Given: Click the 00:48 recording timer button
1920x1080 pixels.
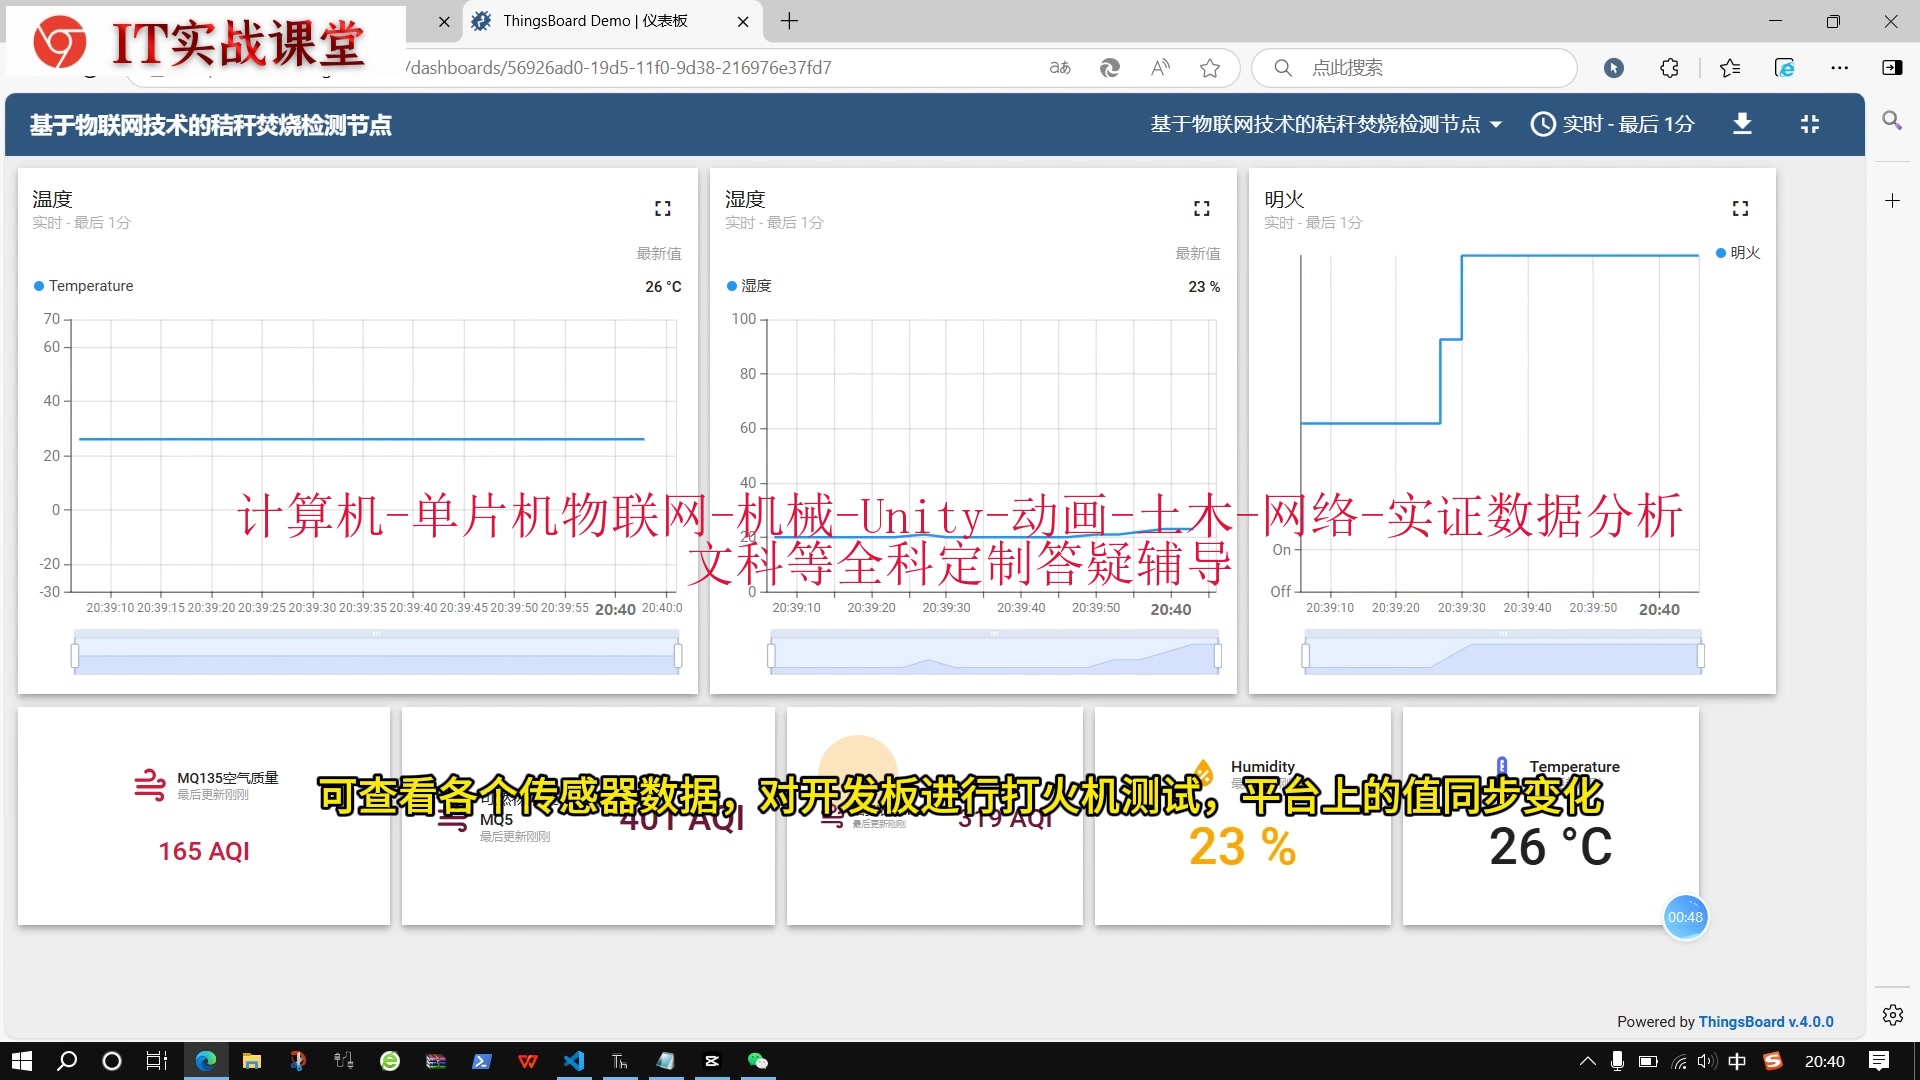Looking at the screenshot, I should (1685, 917).
